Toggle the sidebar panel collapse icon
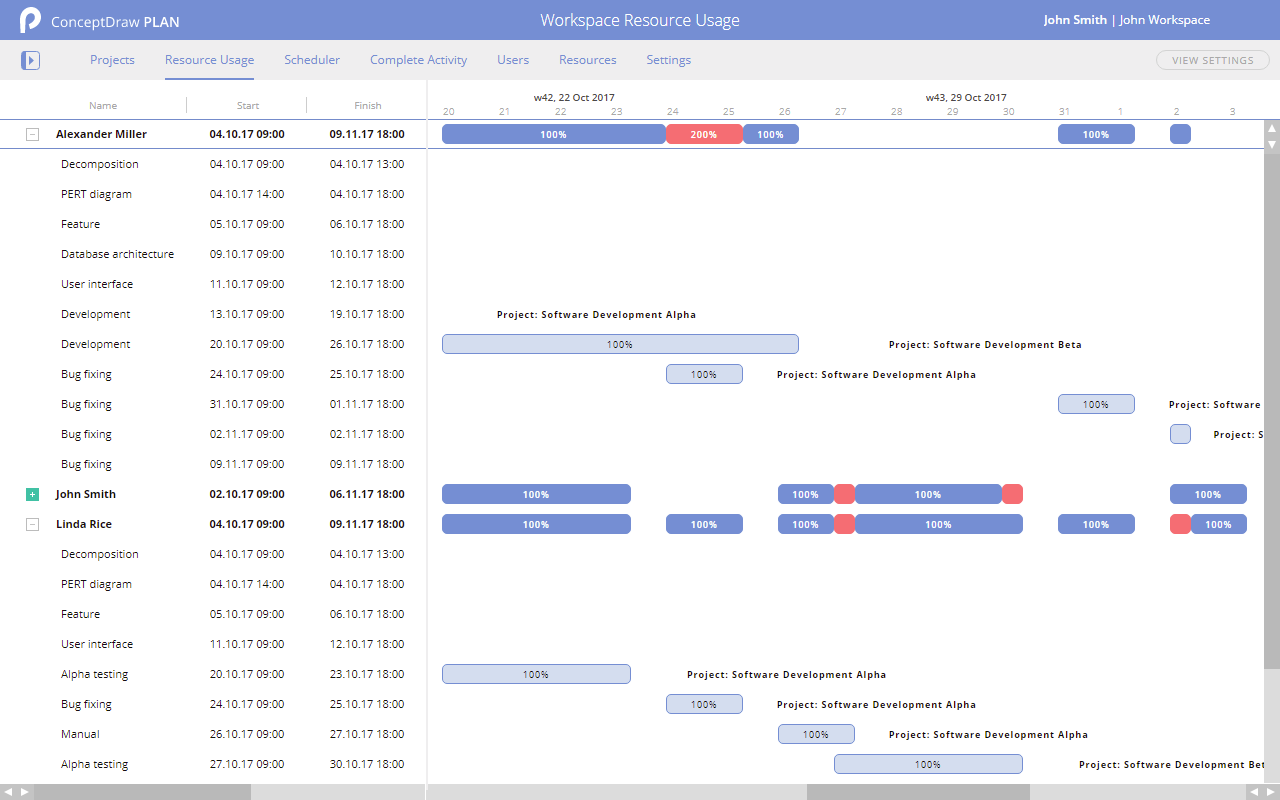The width and height of the screenshot is (1280, 800). point(30,60)
